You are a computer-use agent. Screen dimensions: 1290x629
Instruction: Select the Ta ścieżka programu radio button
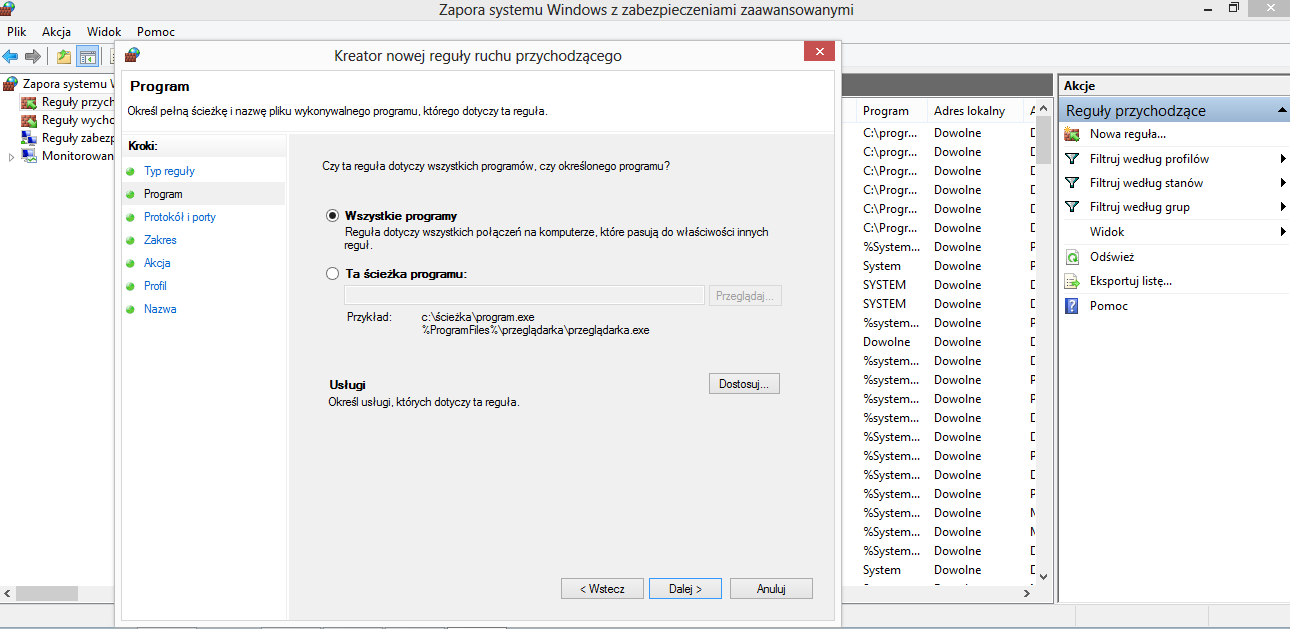pos(333,273)
